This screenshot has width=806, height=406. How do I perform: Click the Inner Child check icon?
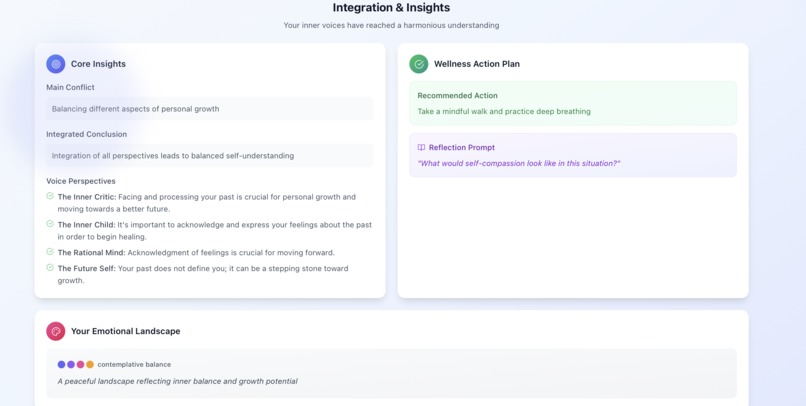50,224
